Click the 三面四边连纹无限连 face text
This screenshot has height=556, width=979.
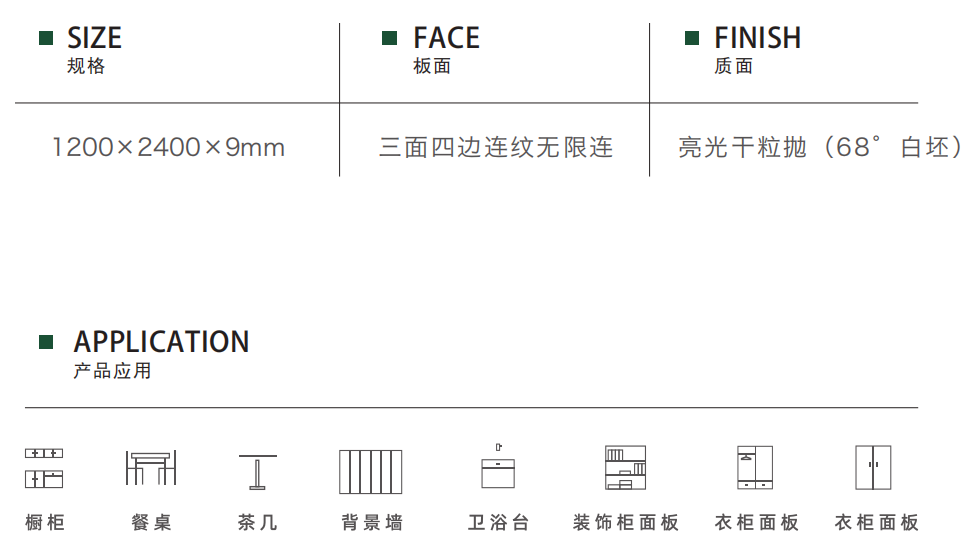point(496,148)
